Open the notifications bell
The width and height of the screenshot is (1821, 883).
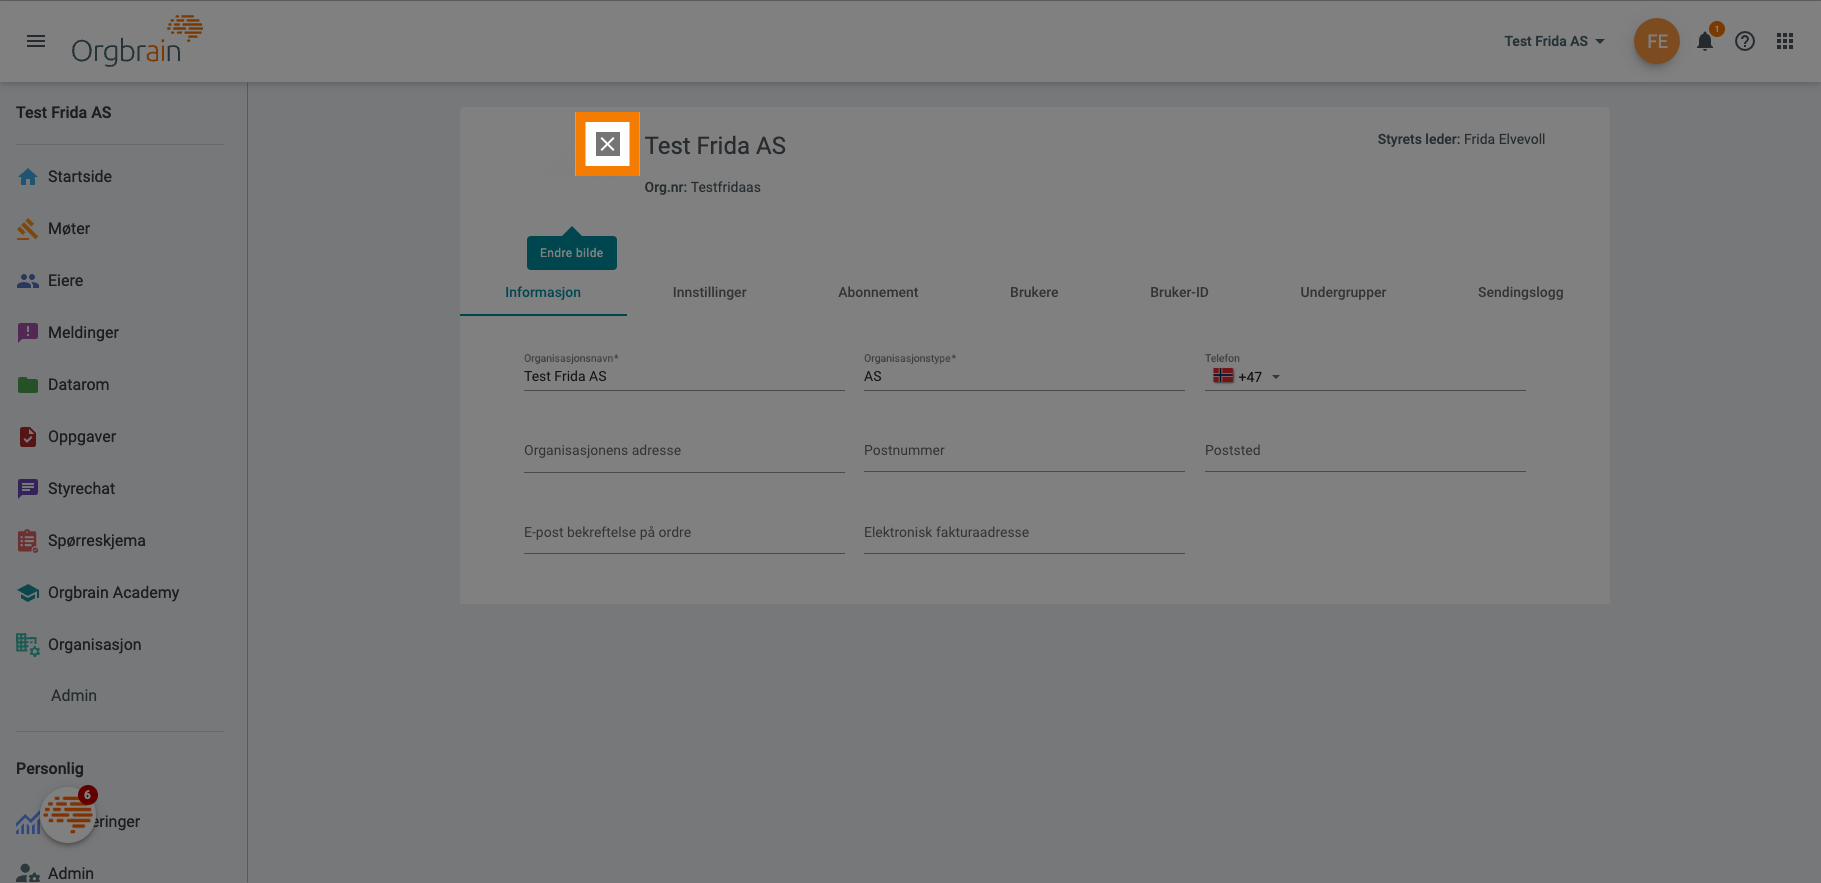coord(1705,41)
